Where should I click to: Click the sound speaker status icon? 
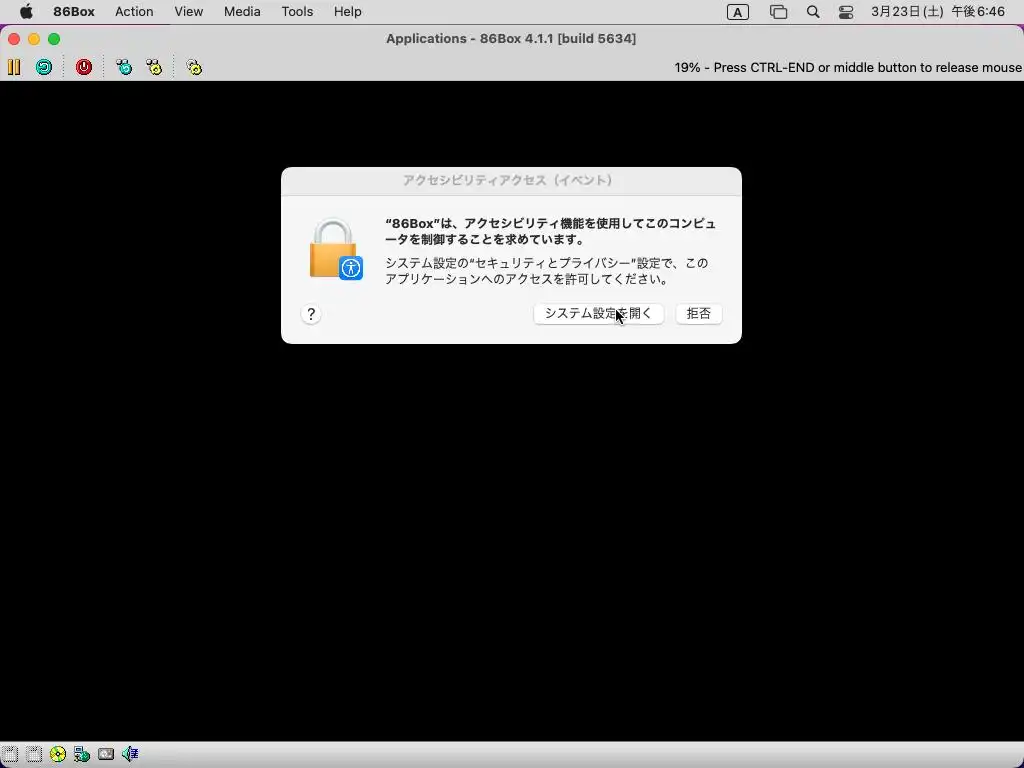(130, 754)
